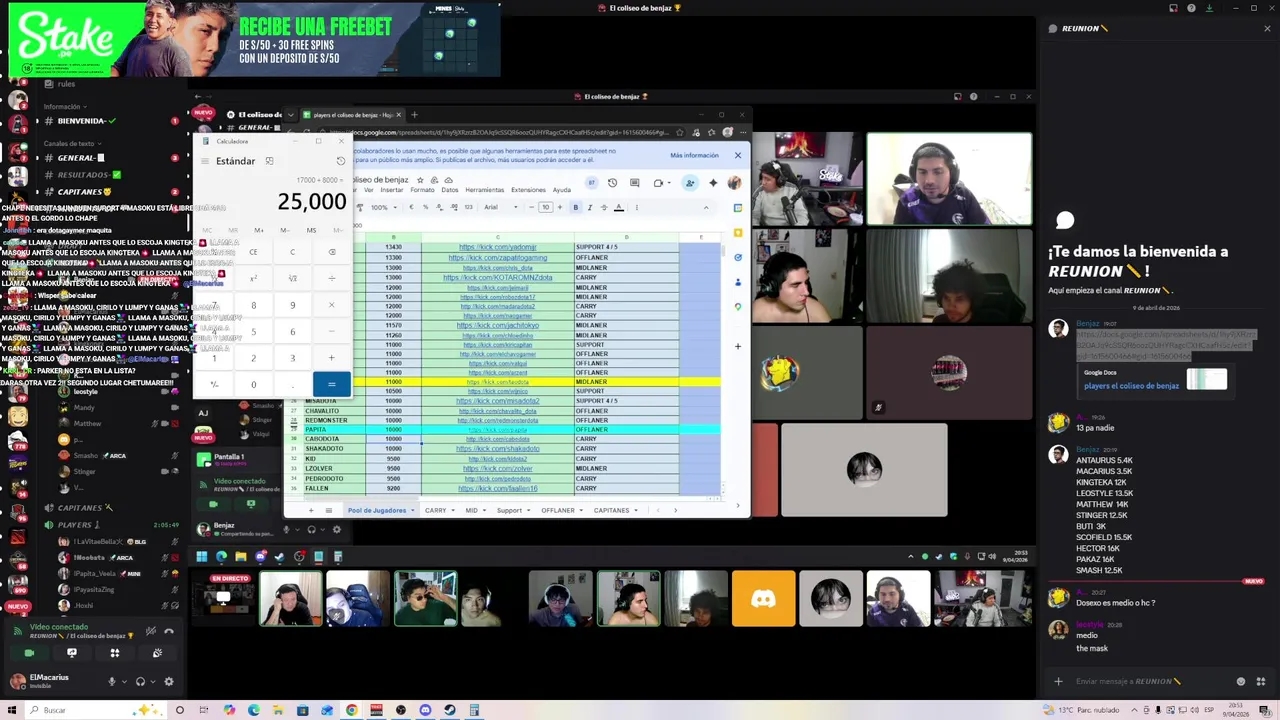The width and height of the screenshot is (1280, 720).
Task: Open calculator history icon
Action: coord(340,161)
